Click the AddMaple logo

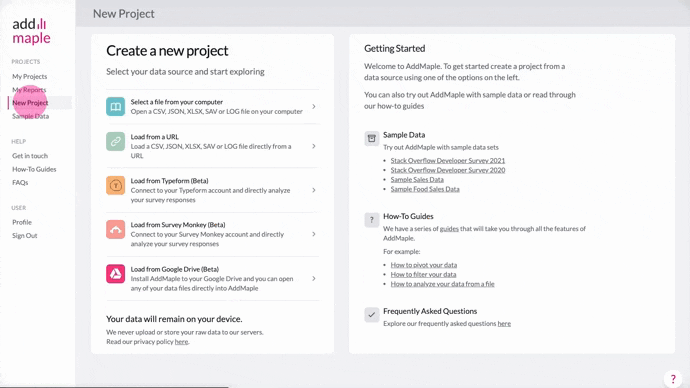(31, 31)
